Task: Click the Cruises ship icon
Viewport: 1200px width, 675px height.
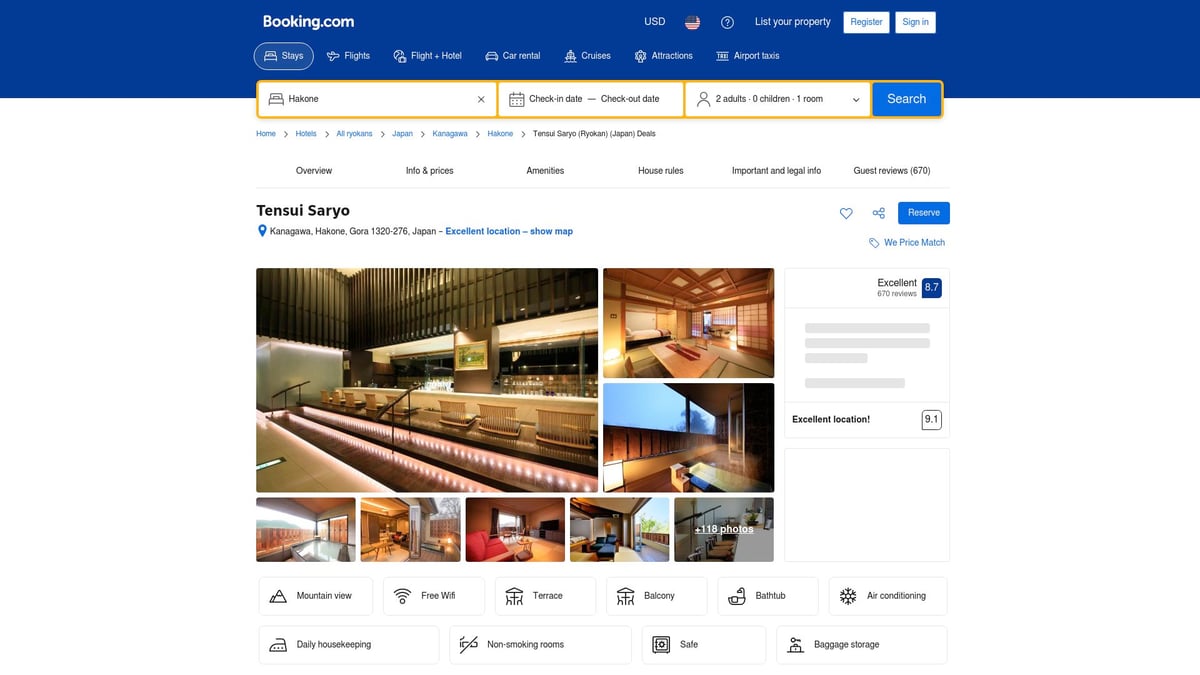Action: (569, 56)
